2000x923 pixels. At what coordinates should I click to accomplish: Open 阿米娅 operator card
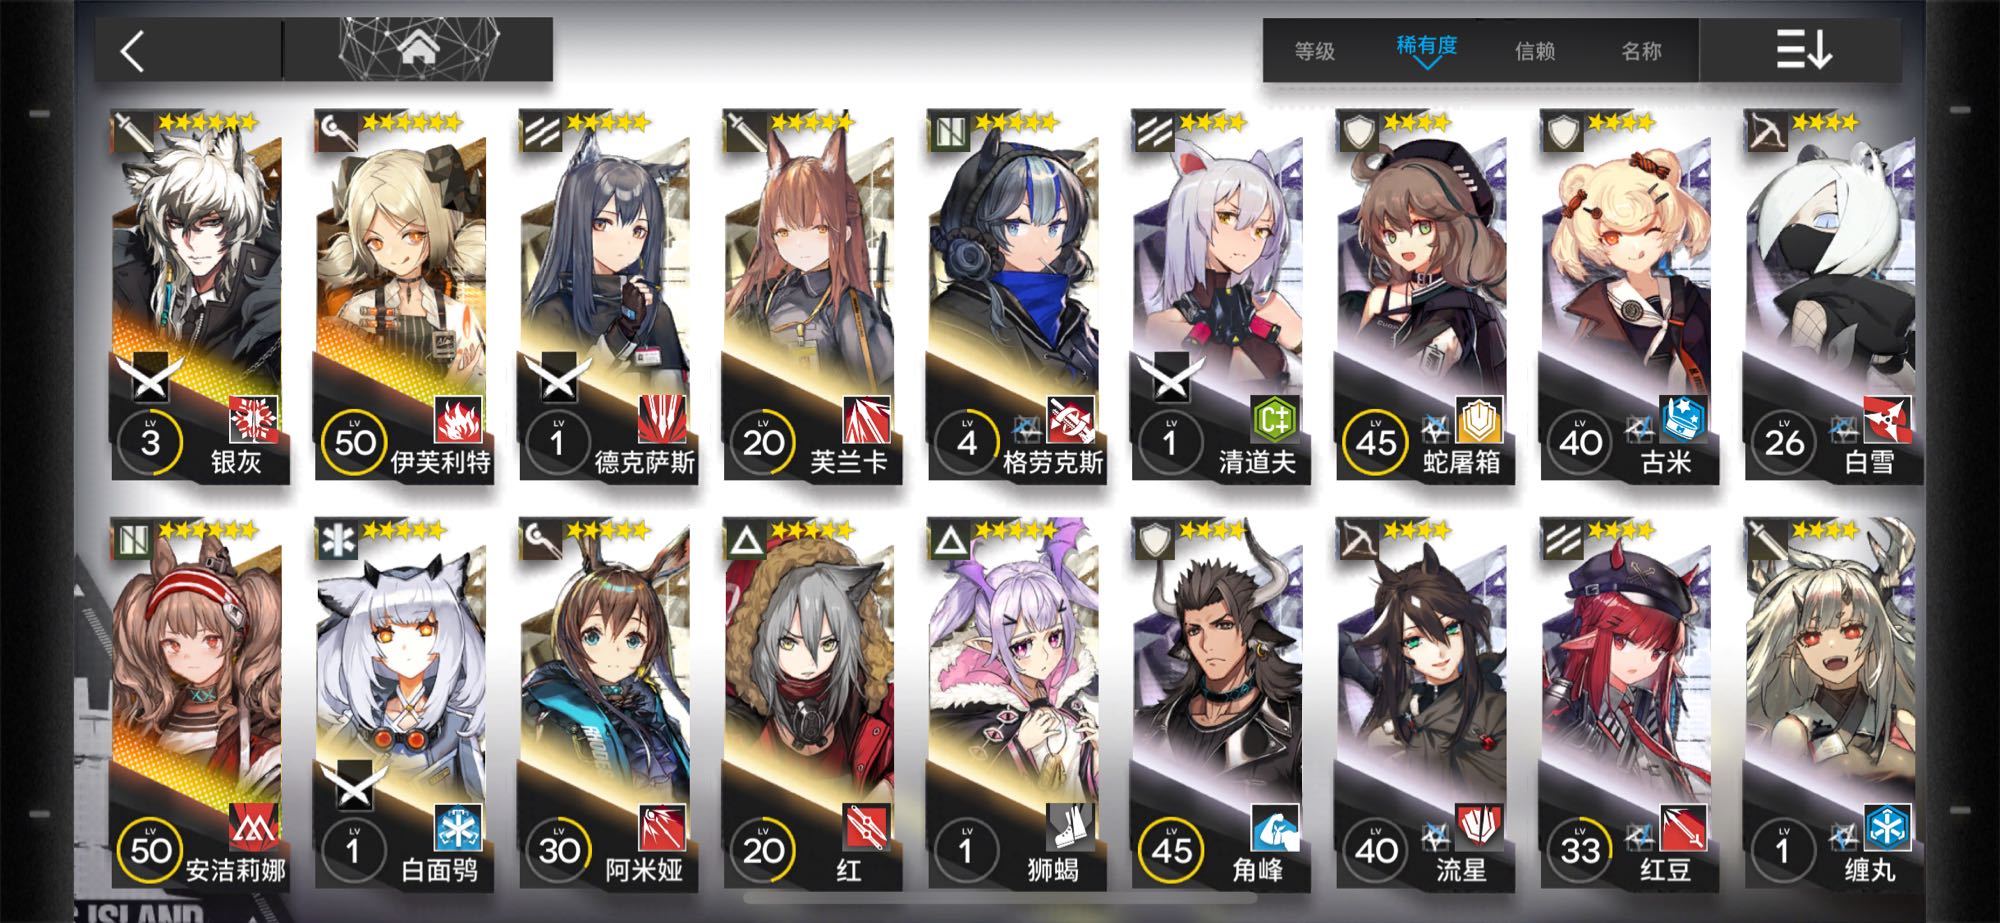point(606,702)
